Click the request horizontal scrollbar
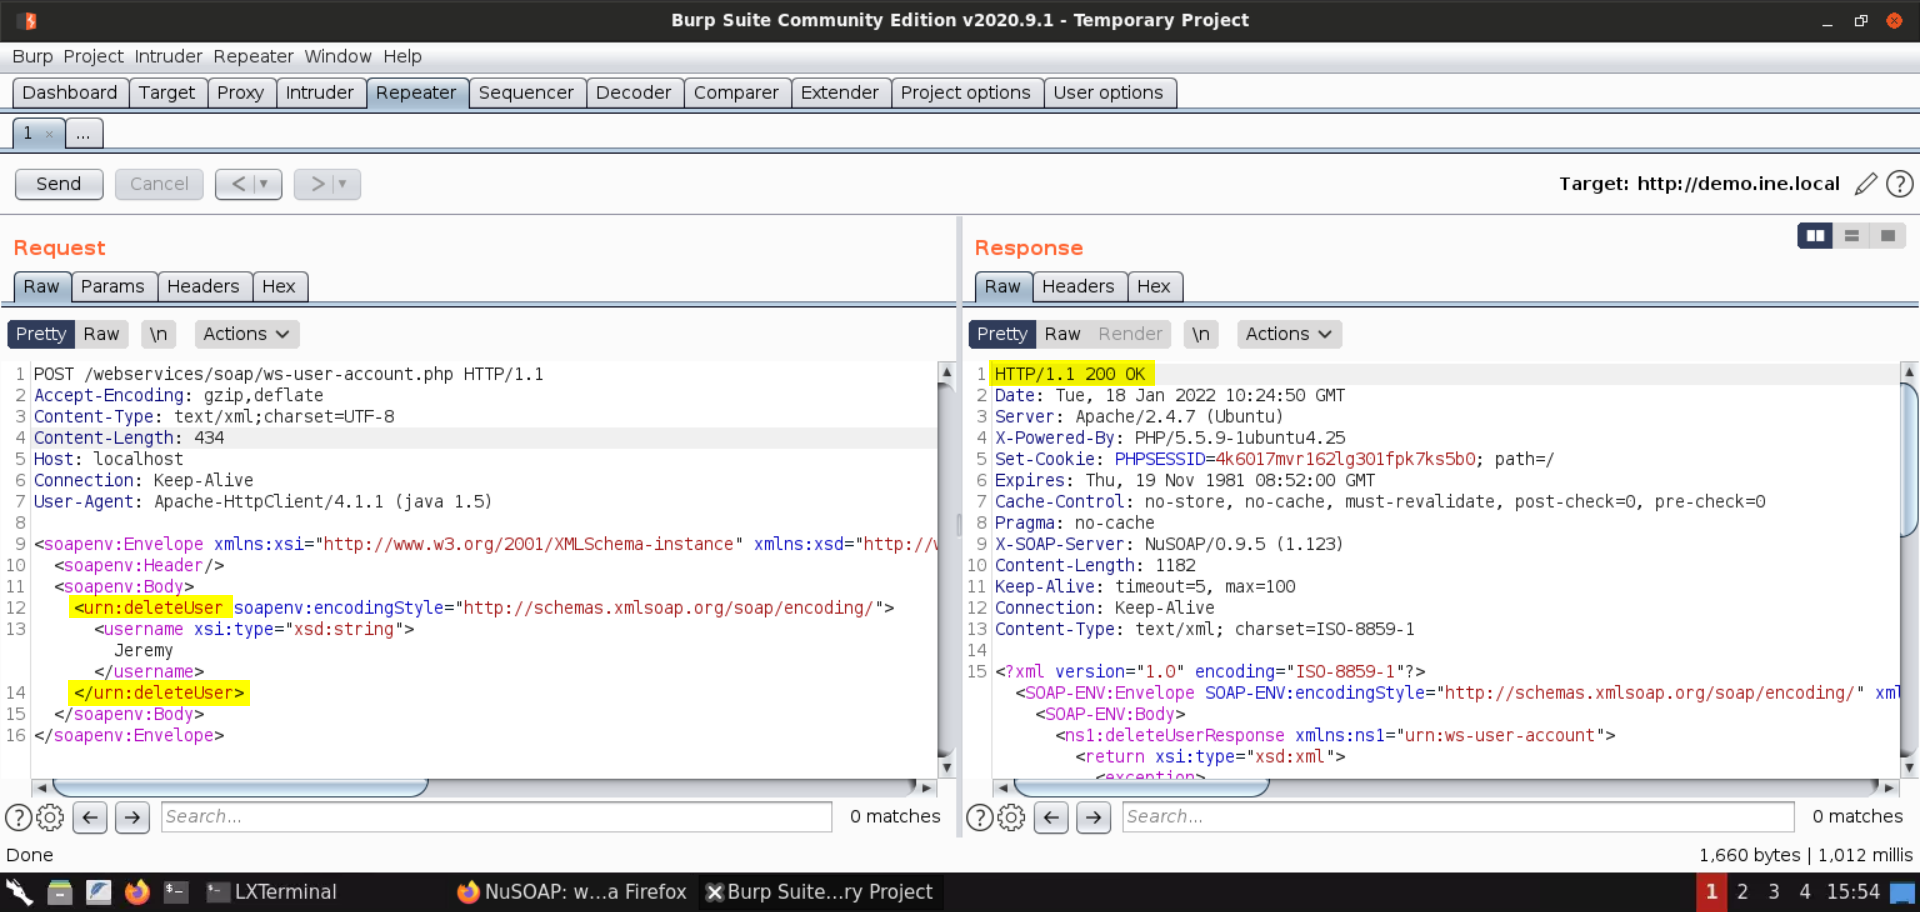The width and height of the screenshot is (1920, 912). (240, 788)
